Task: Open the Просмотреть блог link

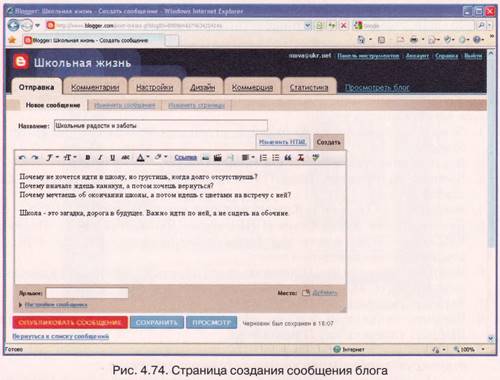Action: pos(377,88)
